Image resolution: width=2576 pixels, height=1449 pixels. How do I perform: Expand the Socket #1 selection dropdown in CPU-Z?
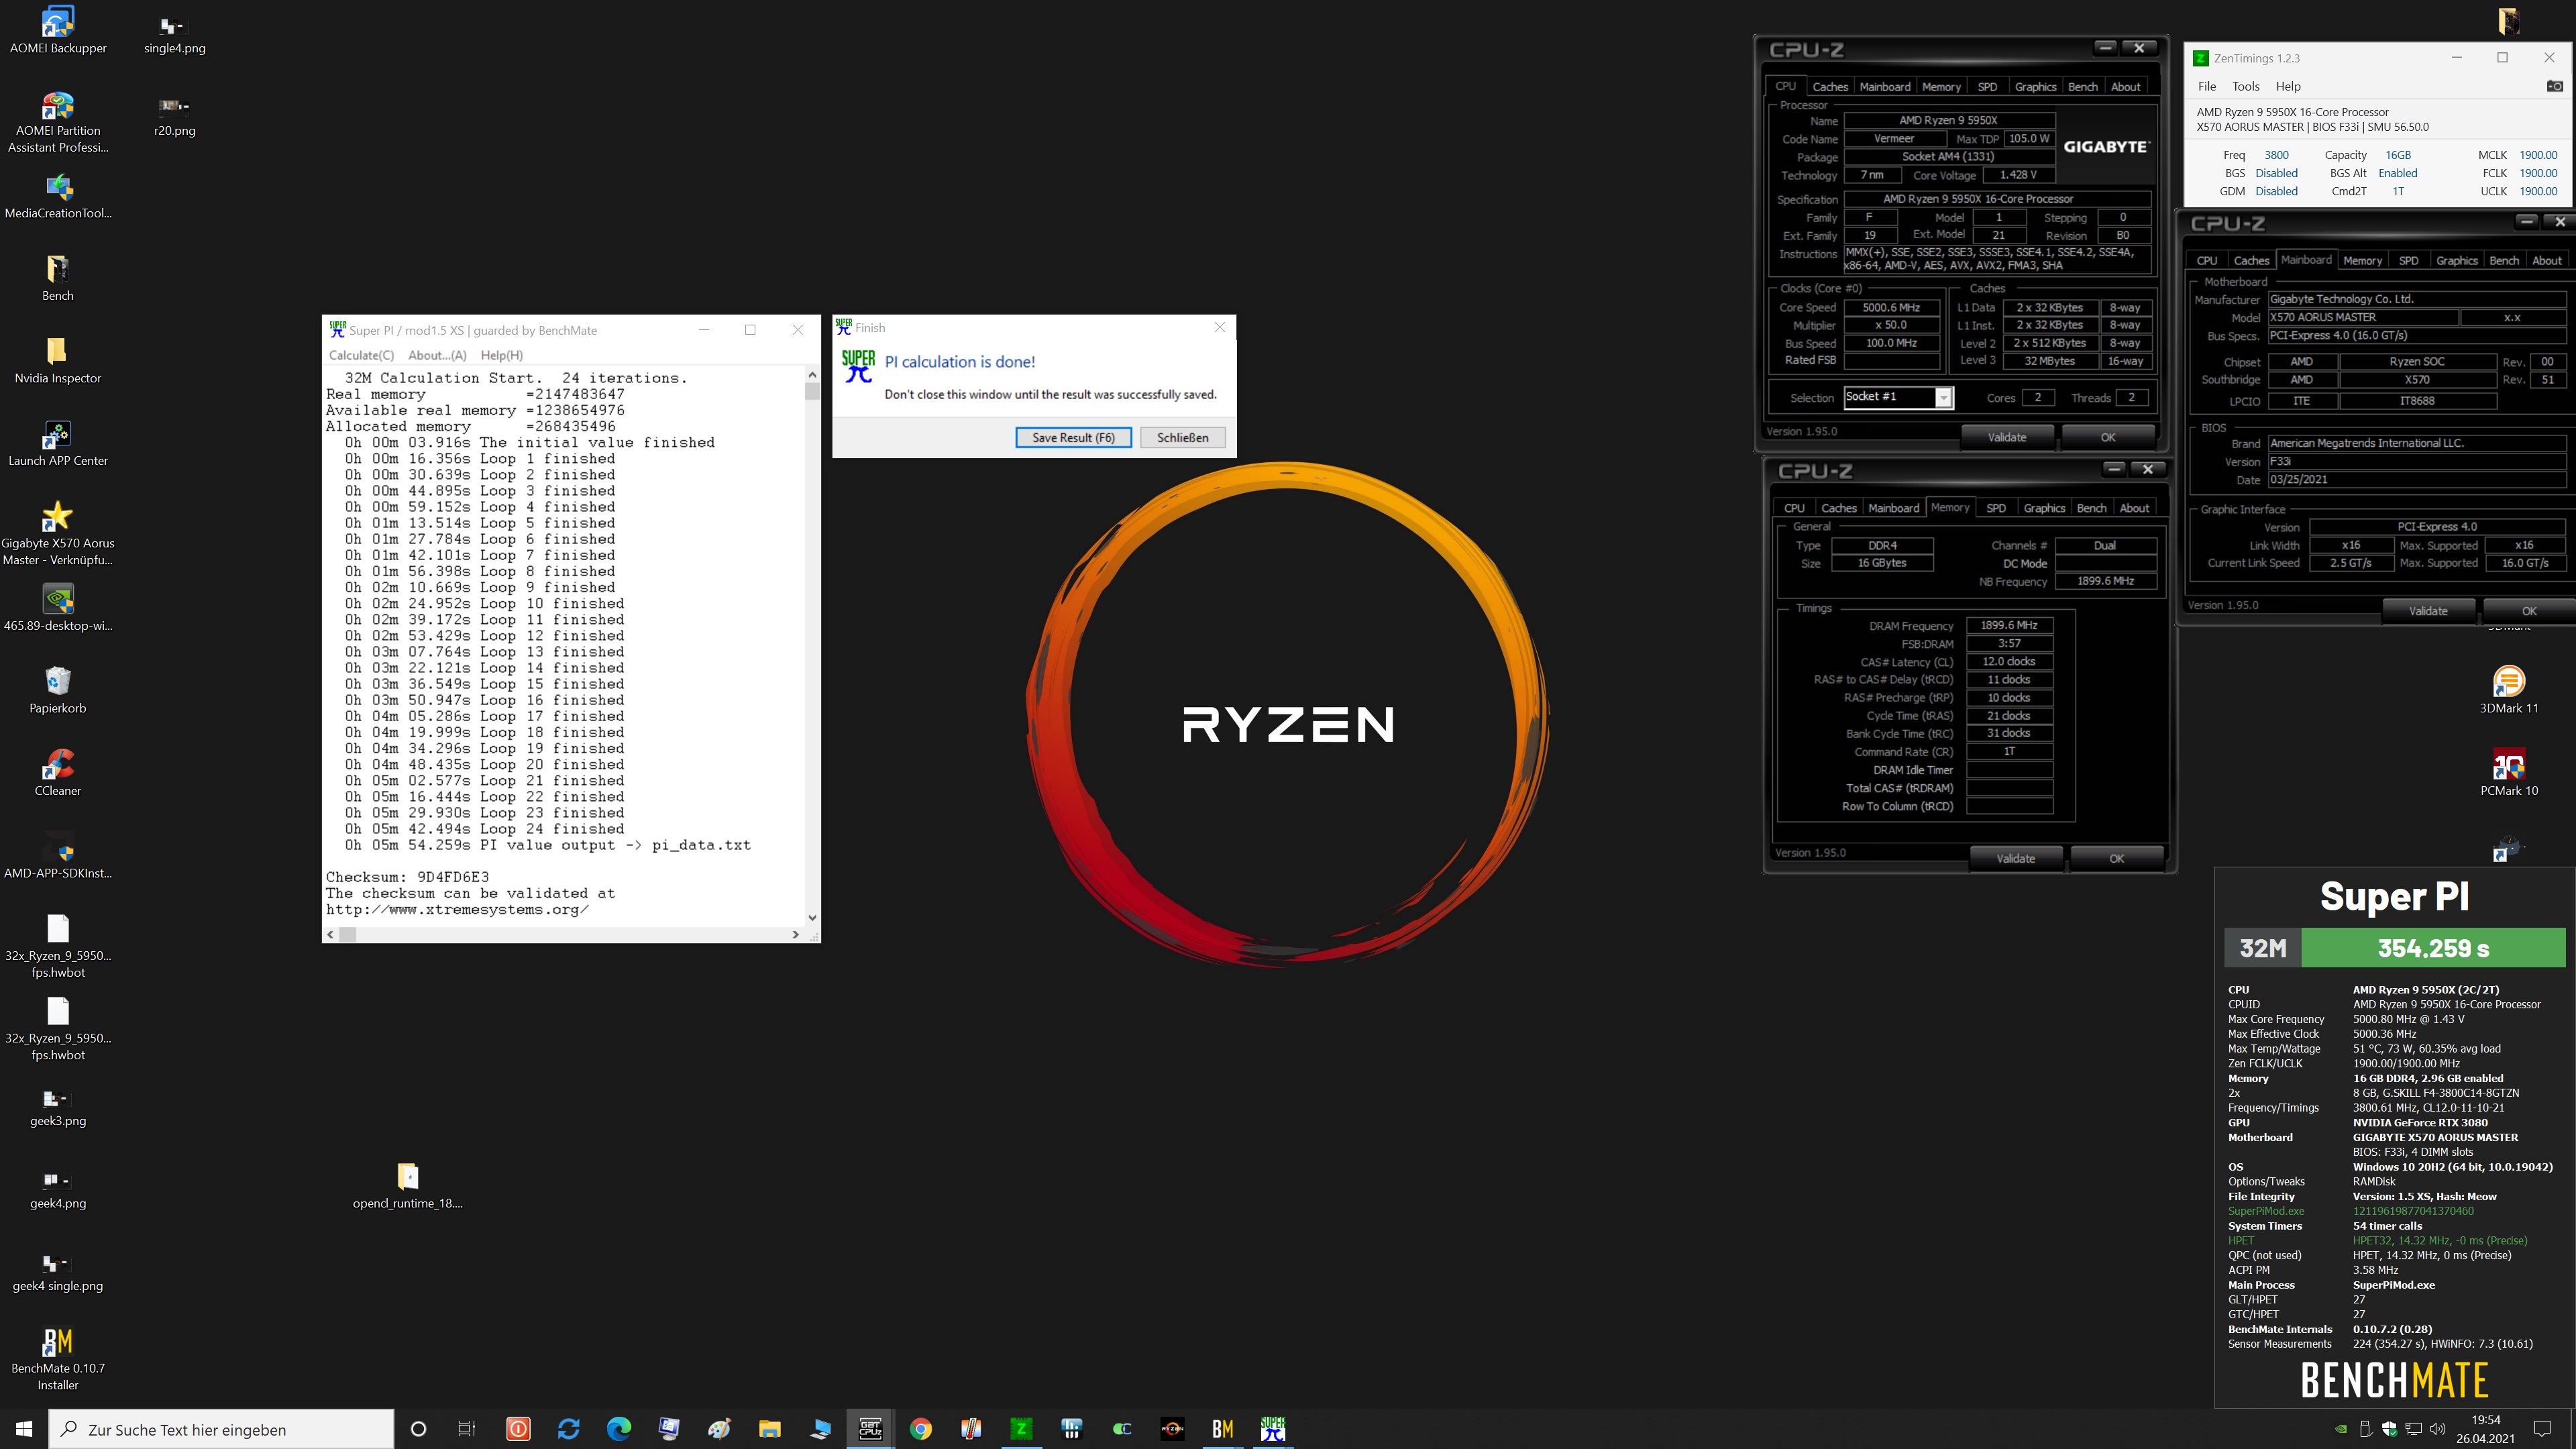[1943, 398]
